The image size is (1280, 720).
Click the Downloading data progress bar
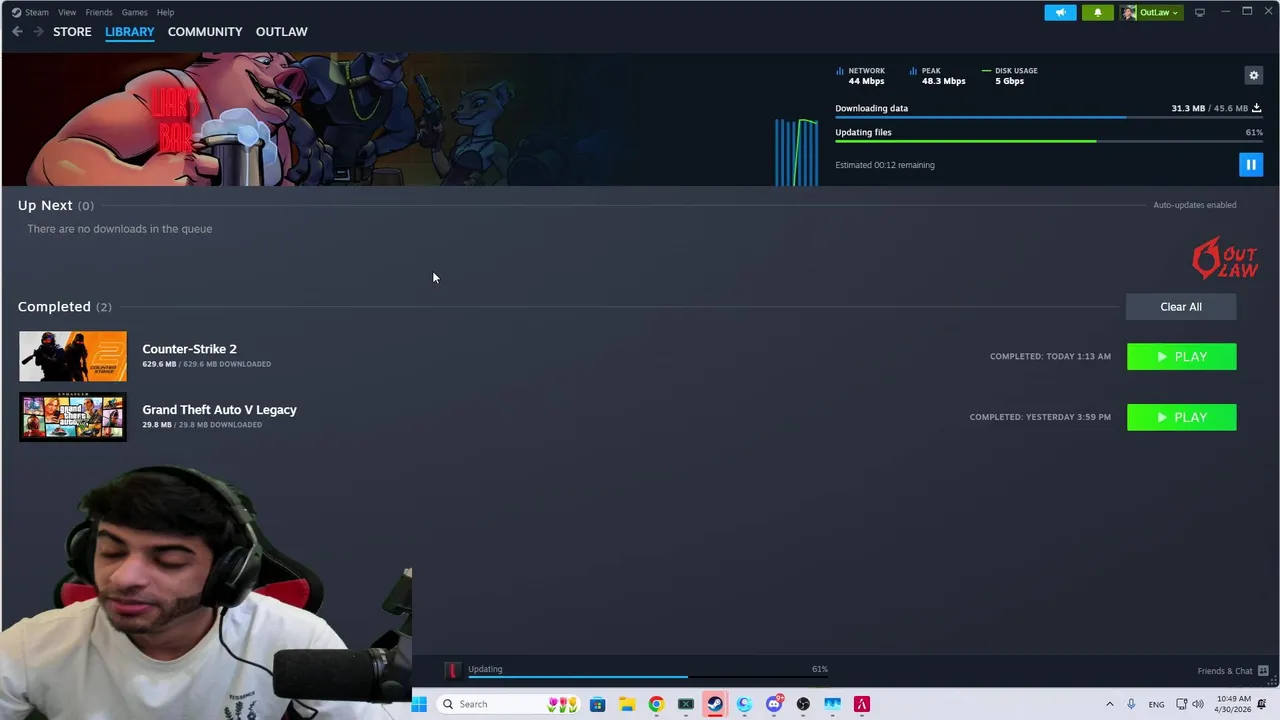[x=1049, y=118]
